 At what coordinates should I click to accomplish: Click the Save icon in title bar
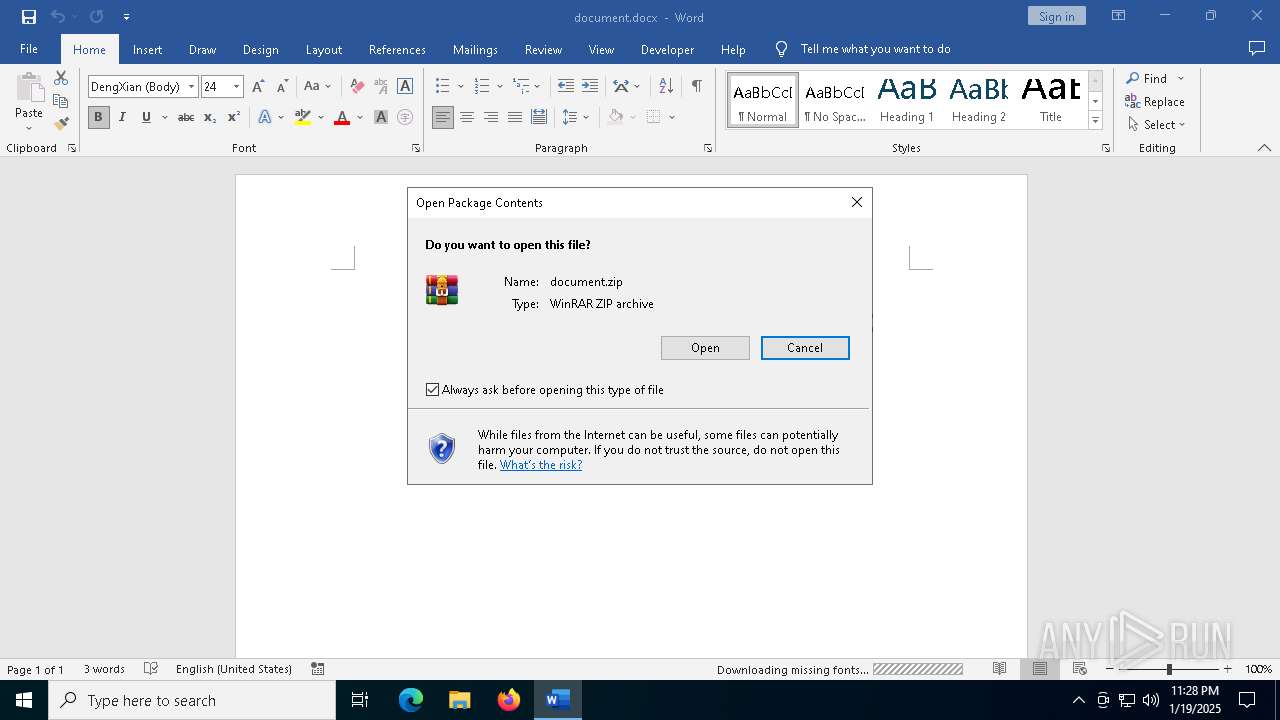(28, 17)
